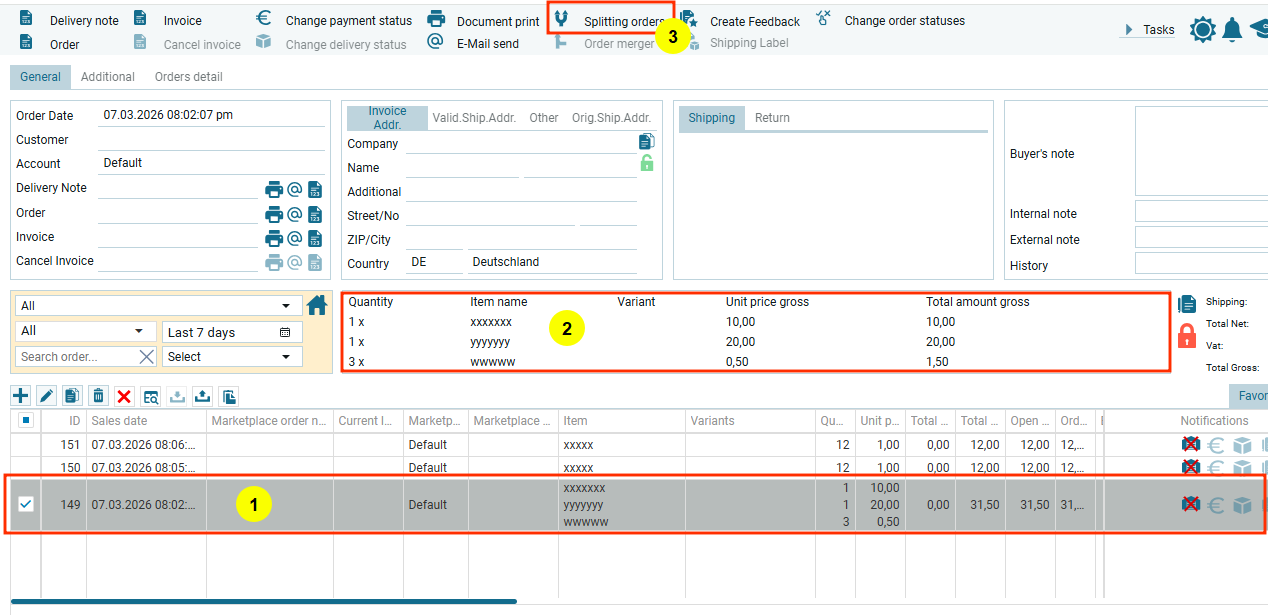This screenshot has width=1268, height=615.
Task: Toggle the select-all checkbox in table header
Action: point(26,421)
